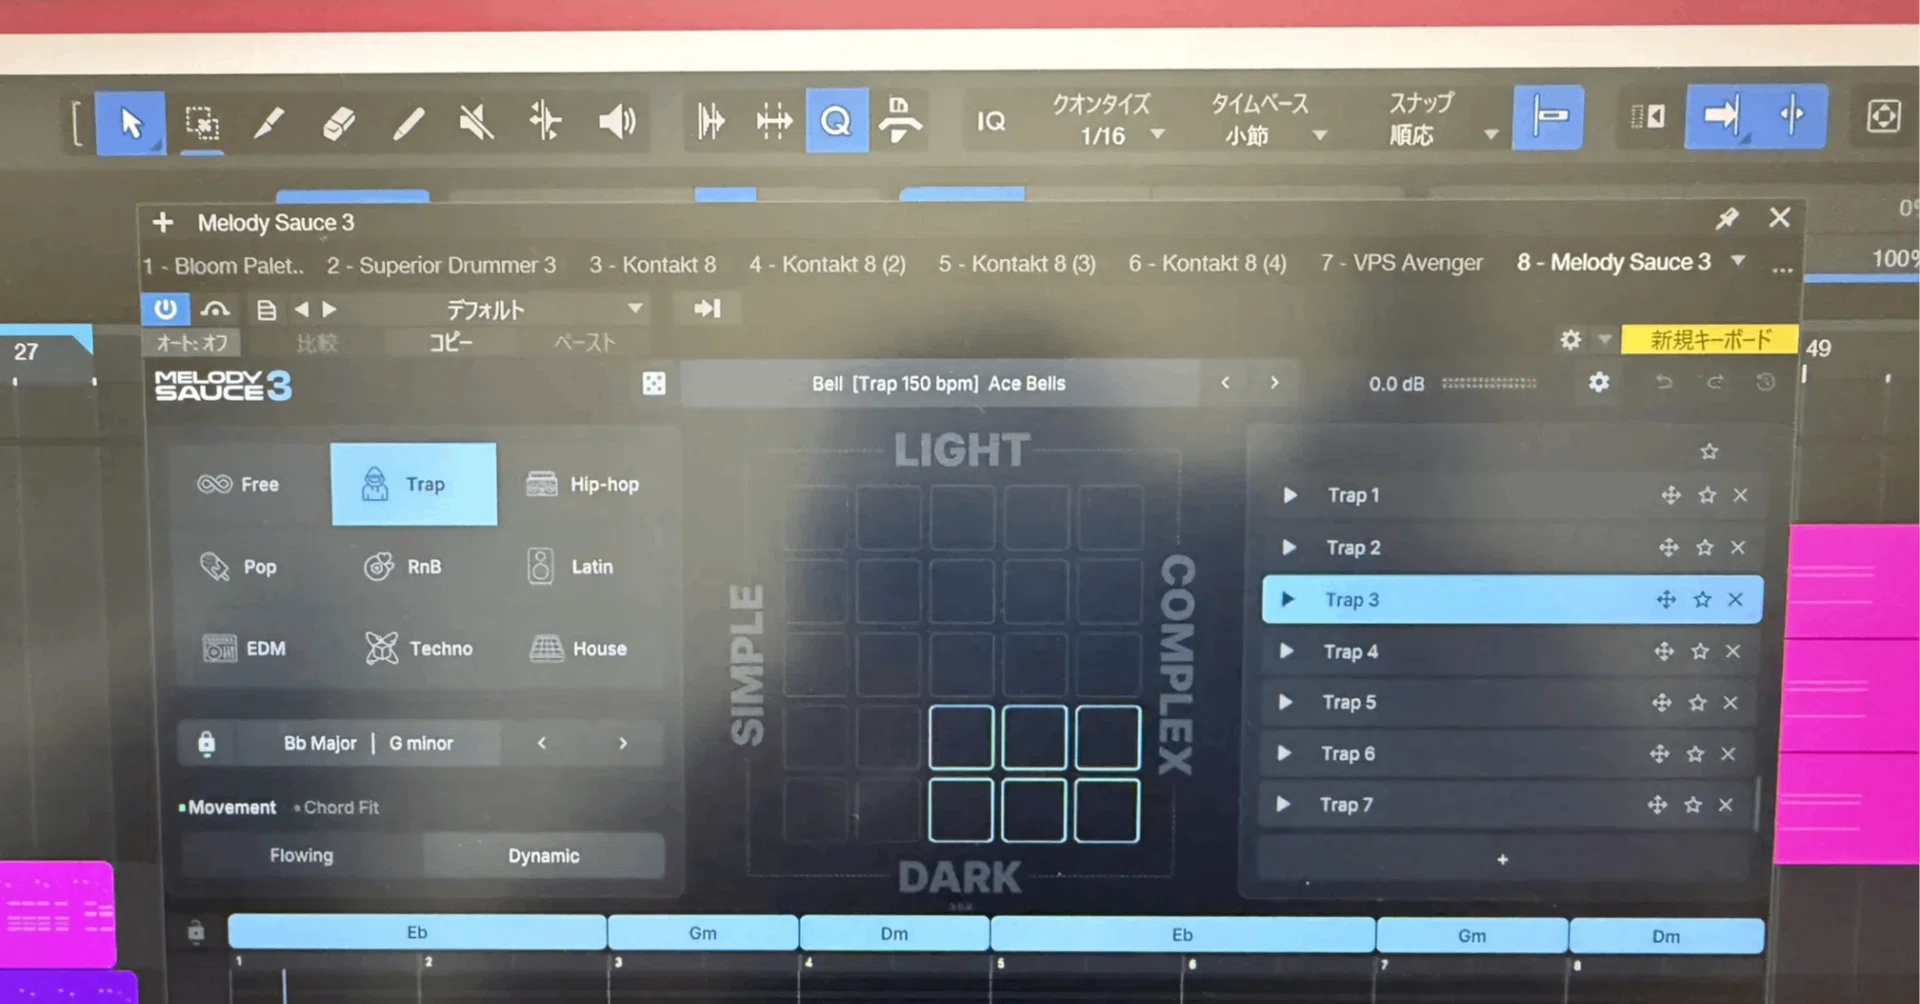Select the Movement option
This screenshot has height=1004, width=1920.
click(x=228, y=807)
